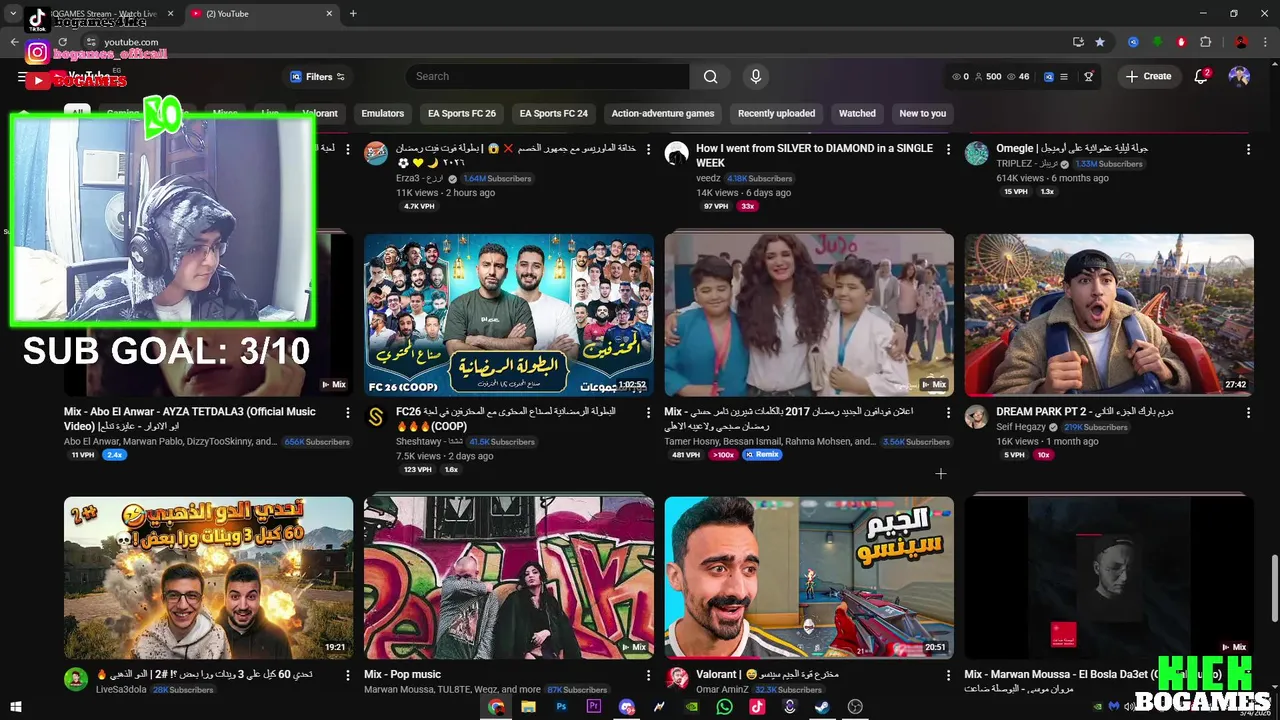Open new tab with plus button

(353, 14)
